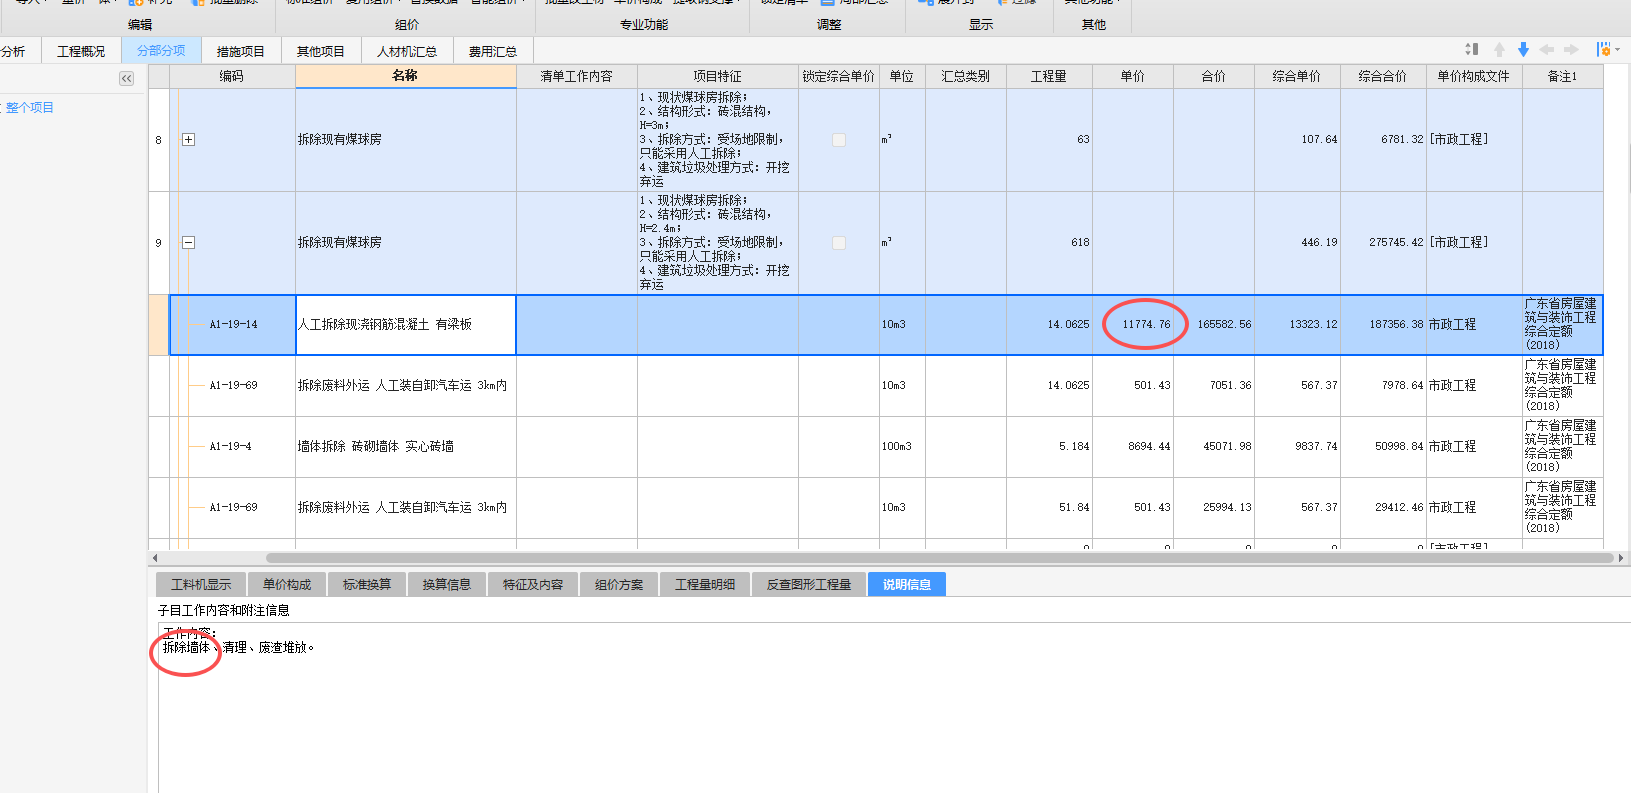Open the 单价构成 bottom tab
1631x793 pixels.
coord(287,584)
